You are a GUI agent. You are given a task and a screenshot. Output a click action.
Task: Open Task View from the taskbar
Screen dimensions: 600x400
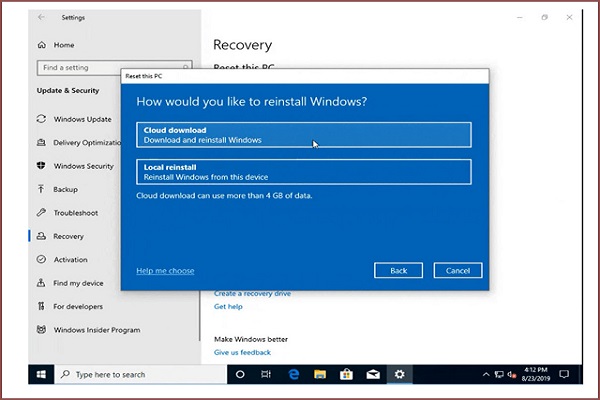click(x=266, y=374)
